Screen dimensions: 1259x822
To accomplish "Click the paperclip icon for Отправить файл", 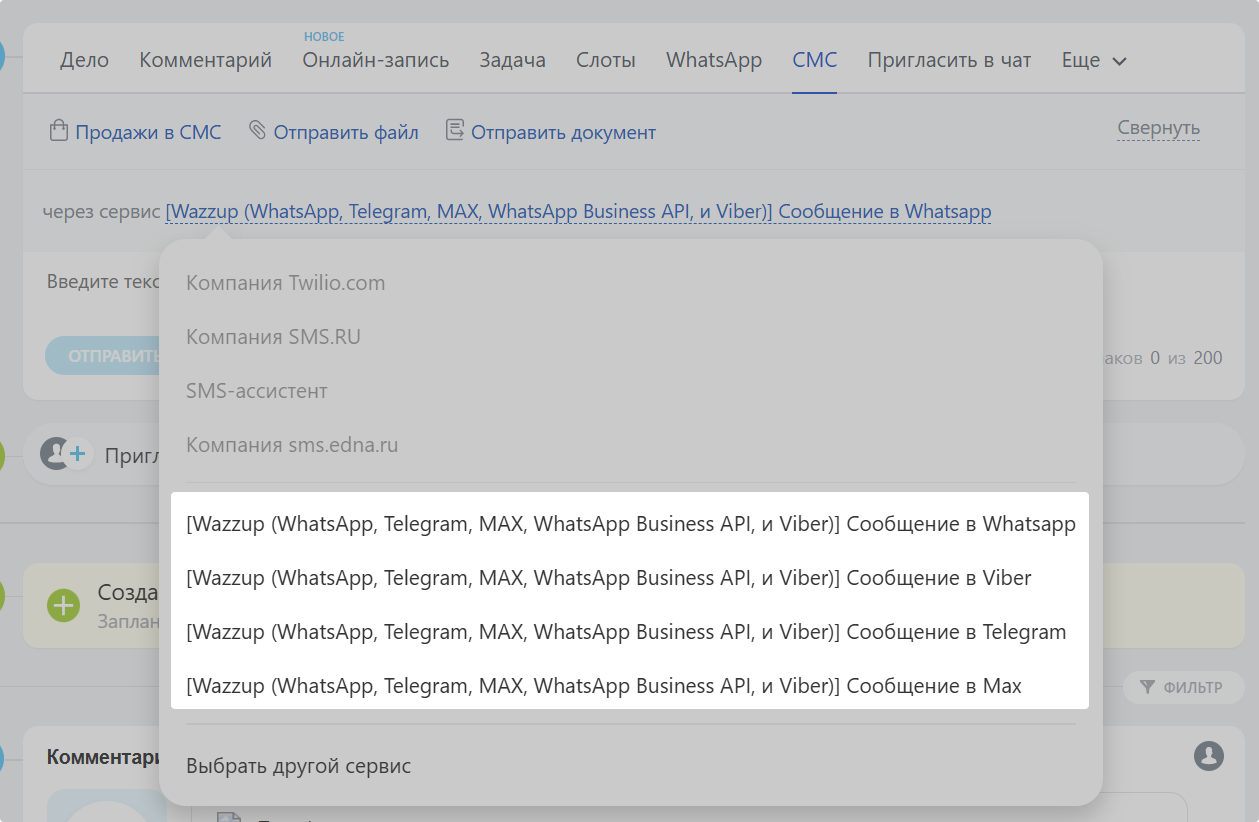I will 257,131.
